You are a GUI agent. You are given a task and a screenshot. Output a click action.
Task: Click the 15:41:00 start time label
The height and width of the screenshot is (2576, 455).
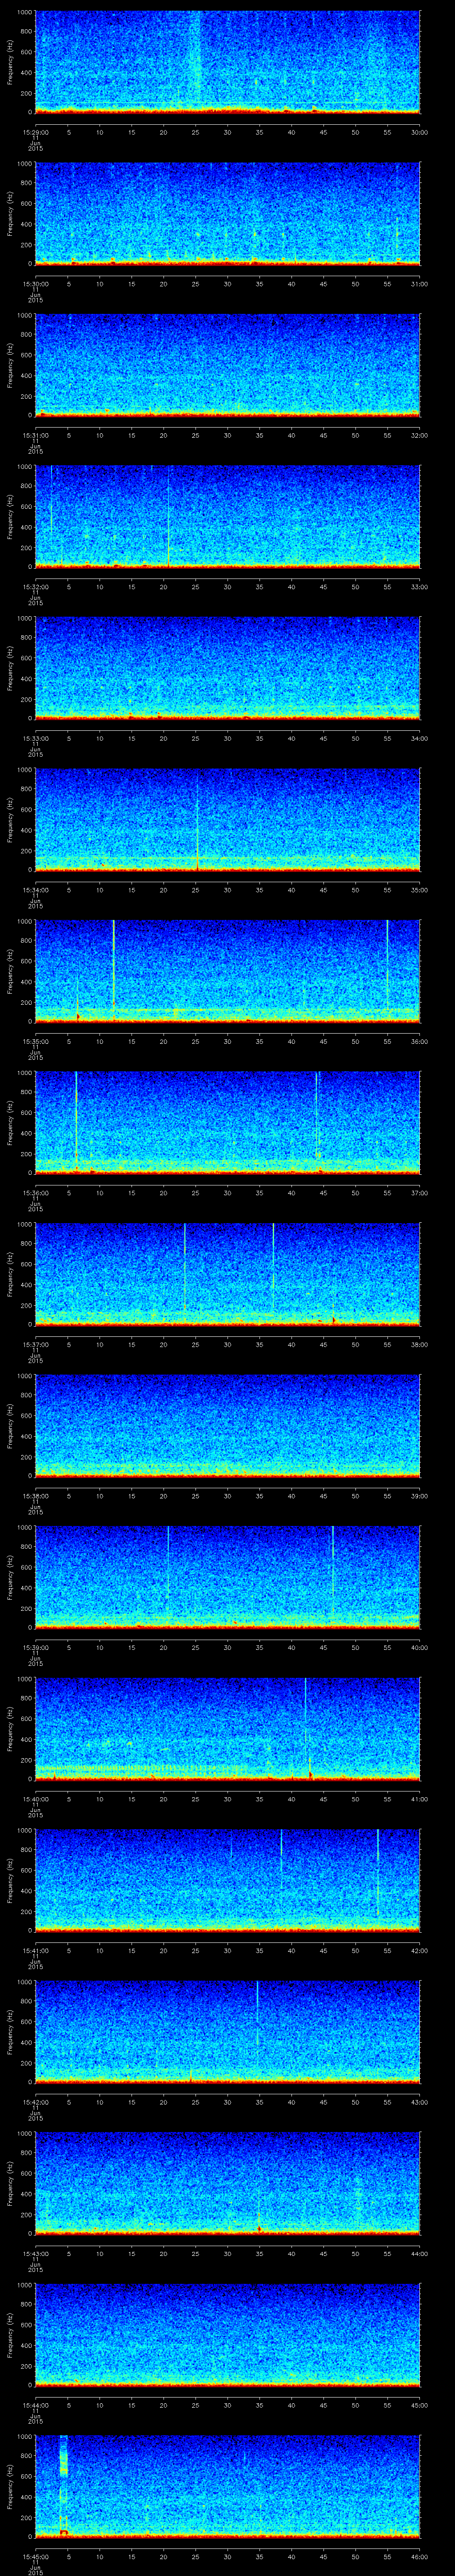(x=35, y=1951)
